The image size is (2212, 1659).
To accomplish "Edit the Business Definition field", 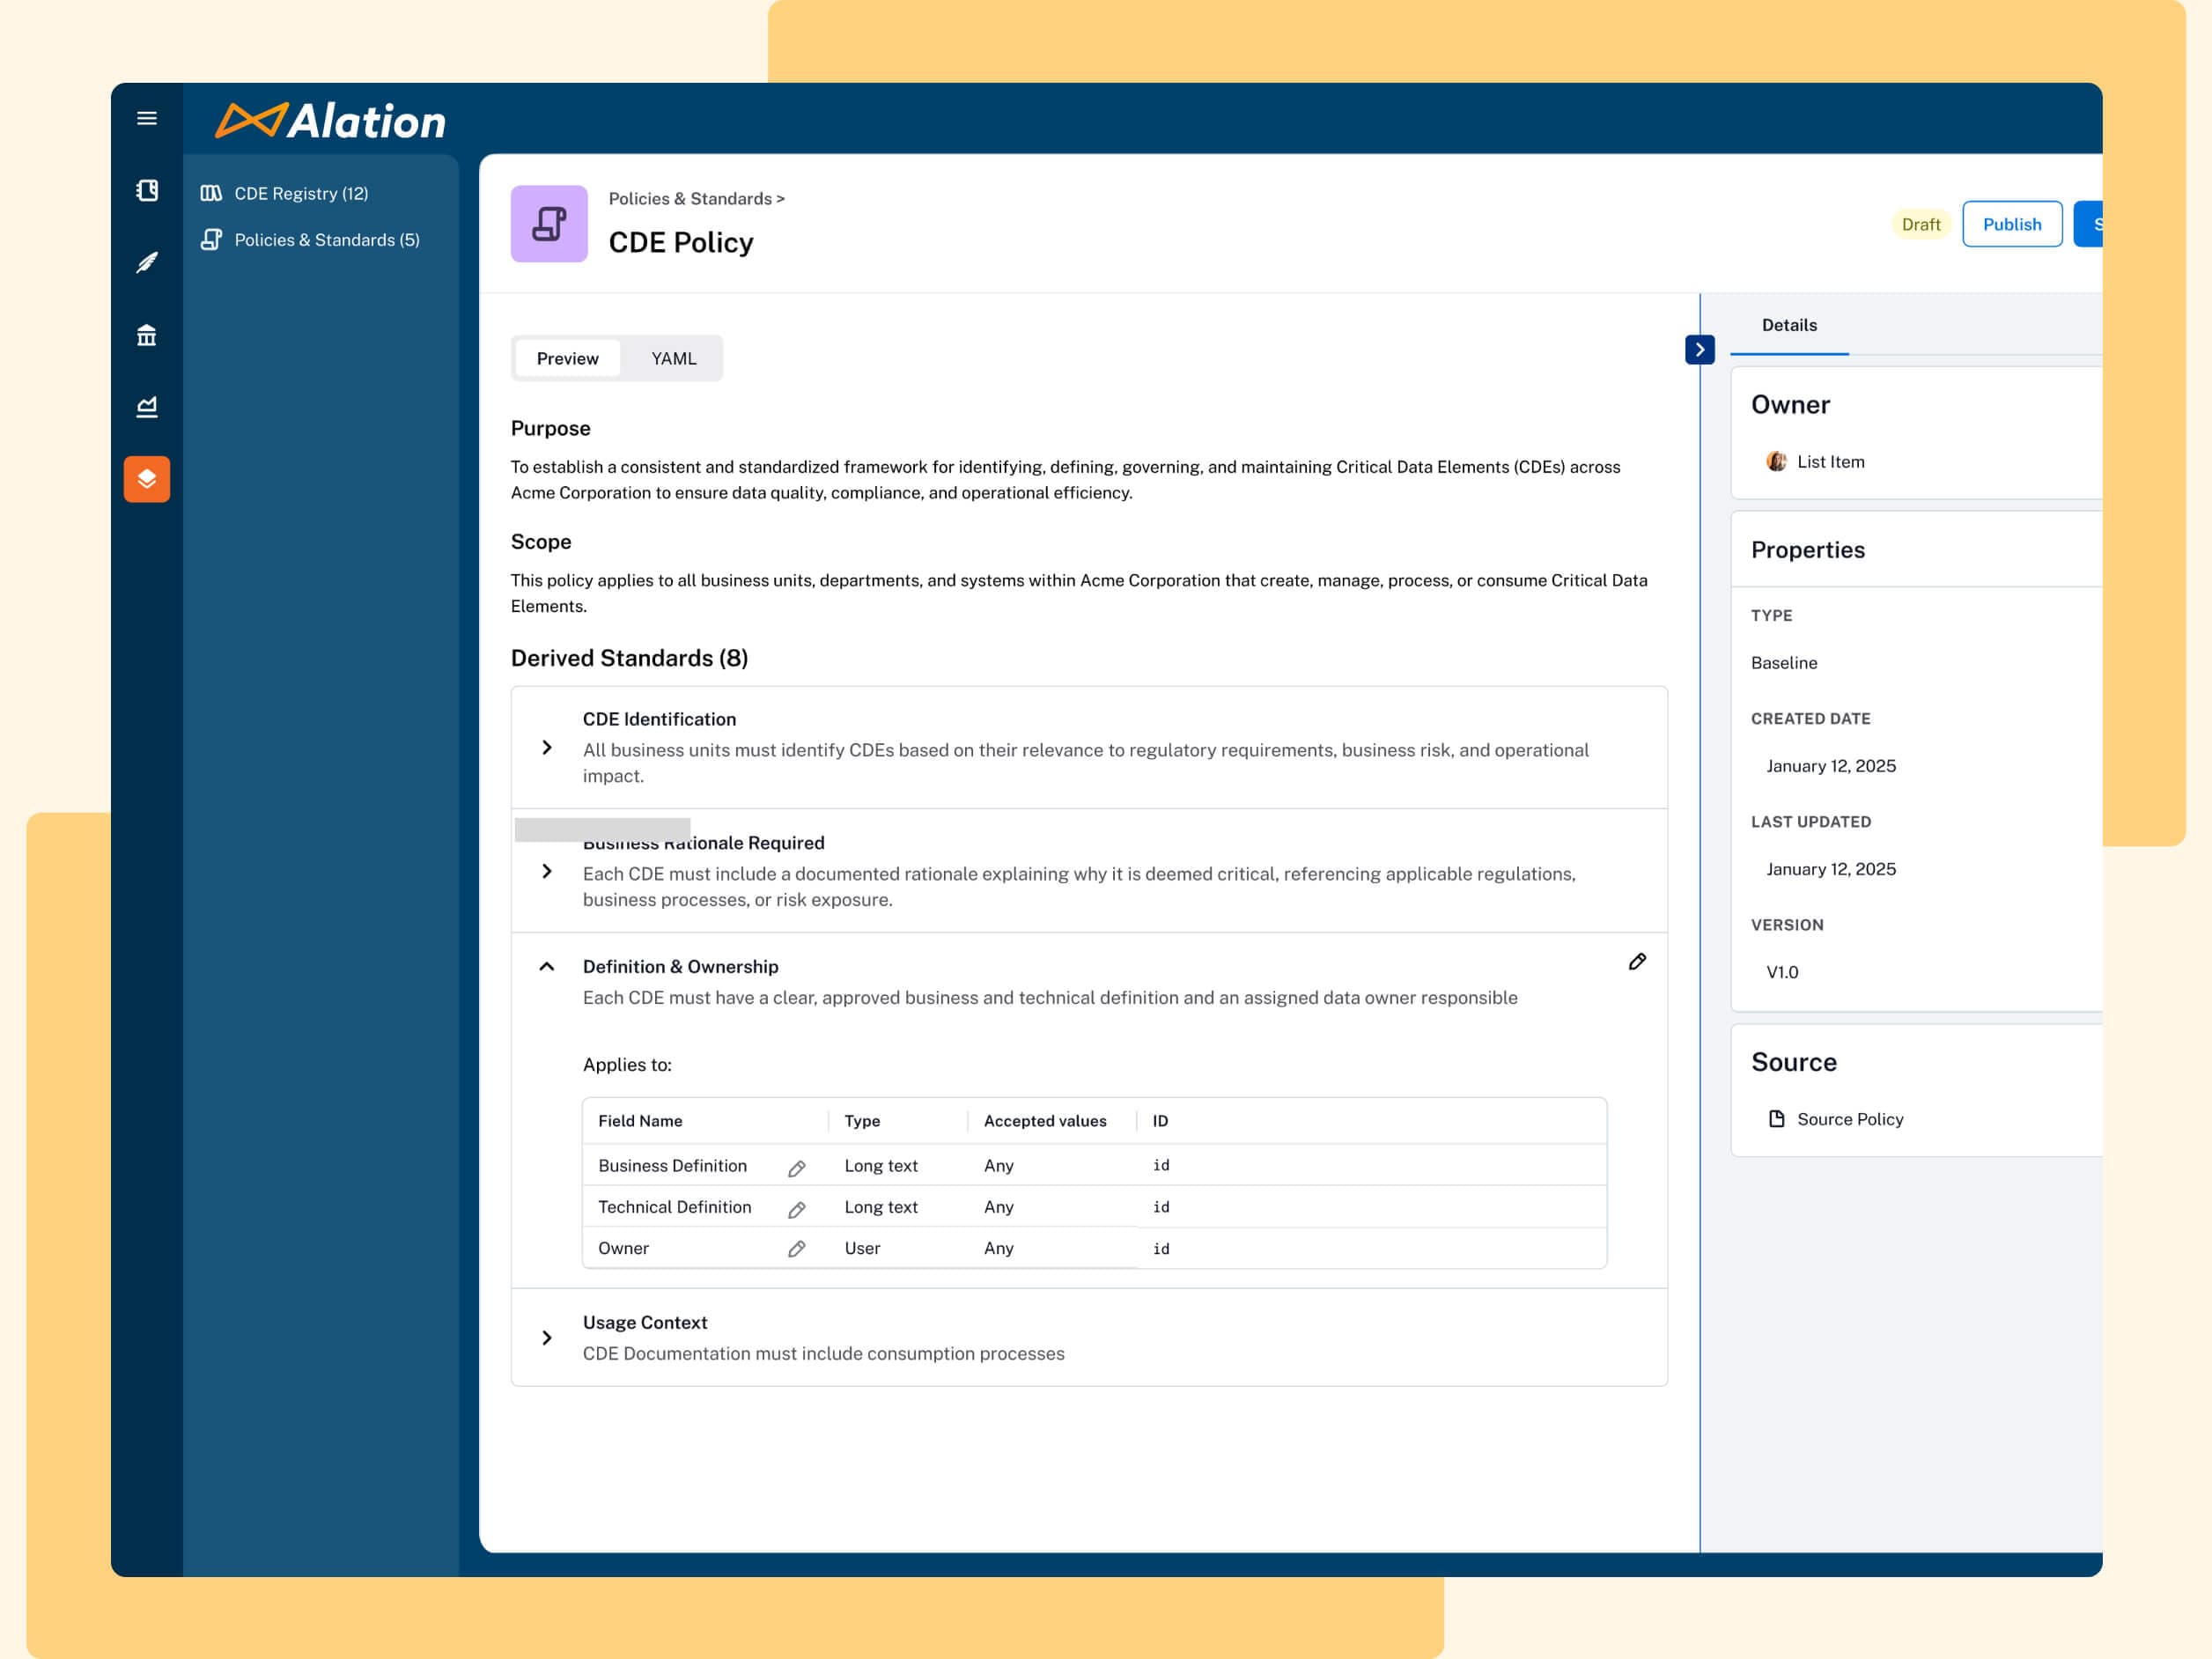I will 797,1168.
